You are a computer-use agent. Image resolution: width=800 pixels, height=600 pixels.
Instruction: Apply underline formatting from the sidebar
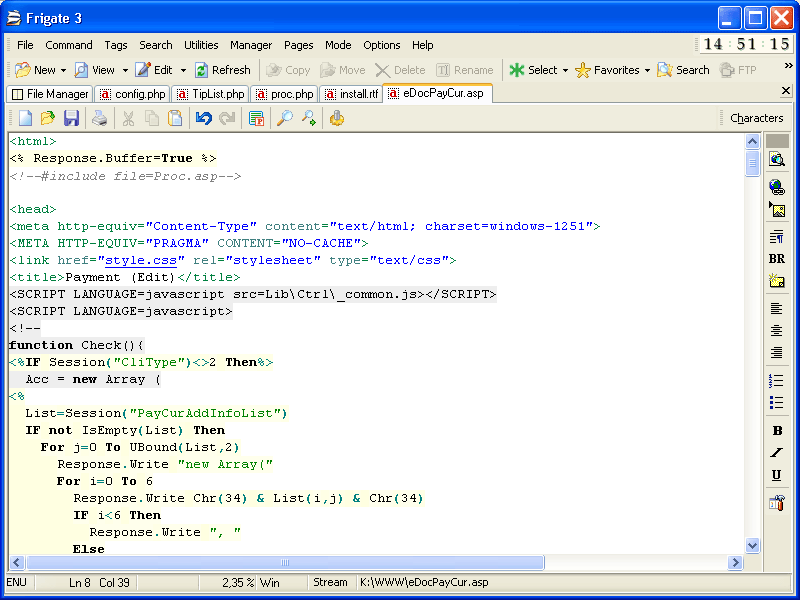point(777,475)
